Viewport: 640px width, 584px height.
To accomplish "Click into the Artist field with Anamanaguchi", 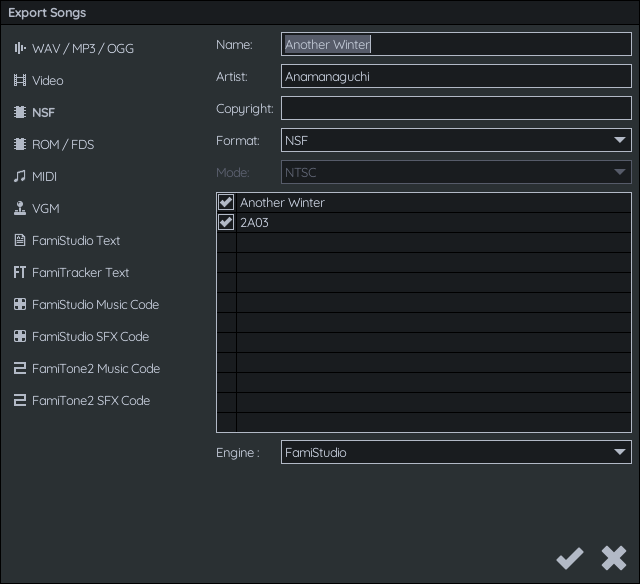I will click(x=456, y=76).
